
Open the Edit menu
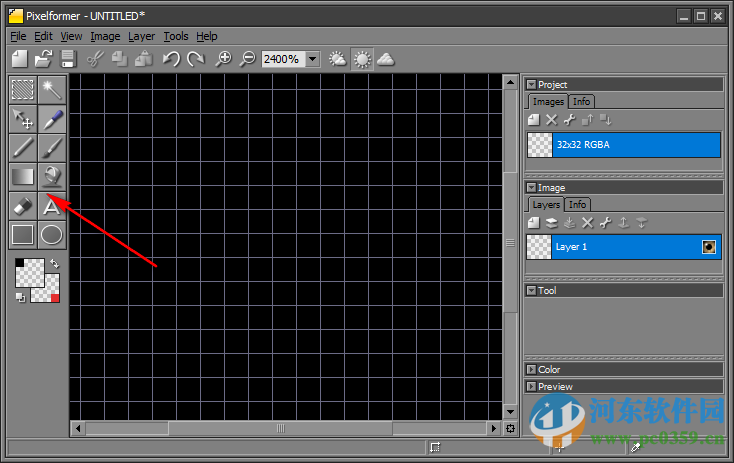click(x=44, y=36)
